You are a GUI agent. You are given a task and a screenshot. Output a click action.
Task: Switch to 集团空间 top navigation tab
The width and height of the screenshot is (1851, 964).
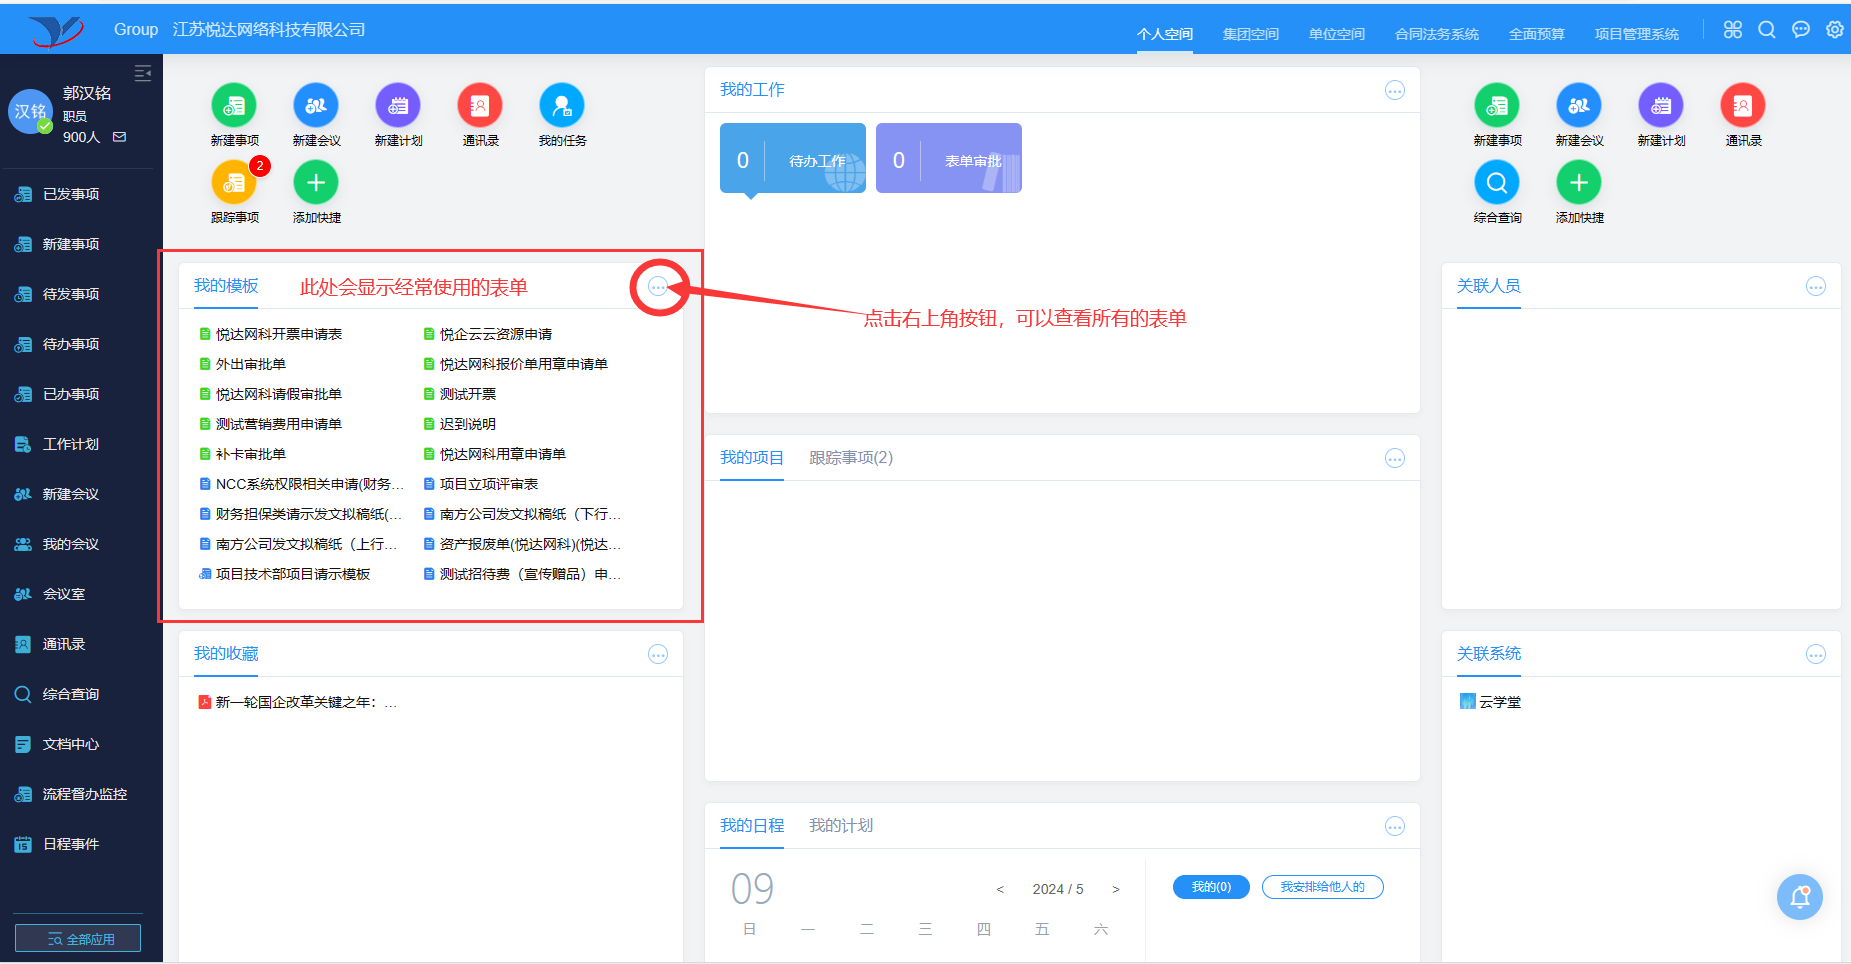click(x=1250, y=34)
